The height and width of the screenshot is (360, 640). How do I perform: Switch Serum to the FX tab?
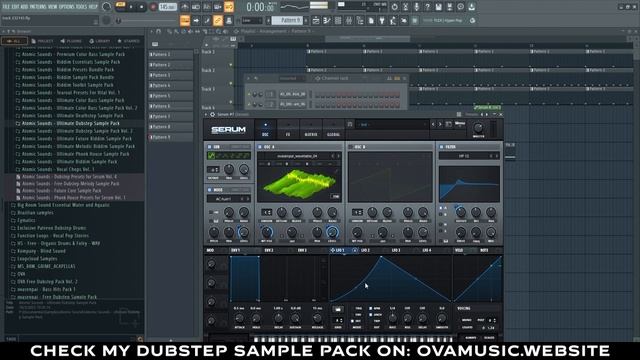point(288,129)
